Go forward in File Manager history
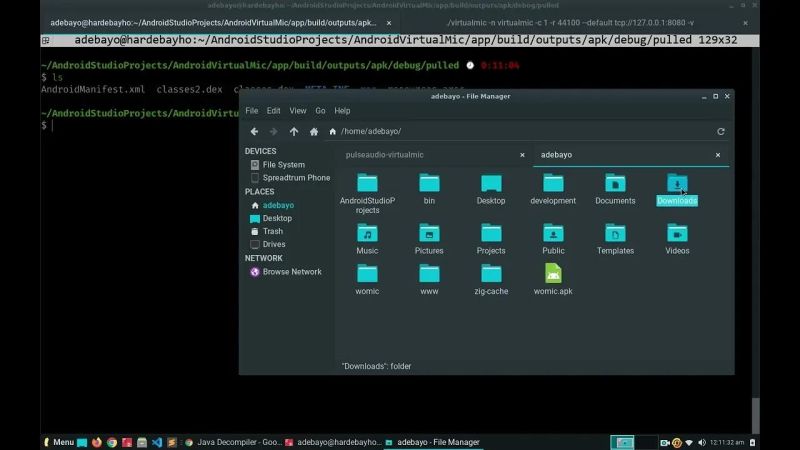 [273, 132]
